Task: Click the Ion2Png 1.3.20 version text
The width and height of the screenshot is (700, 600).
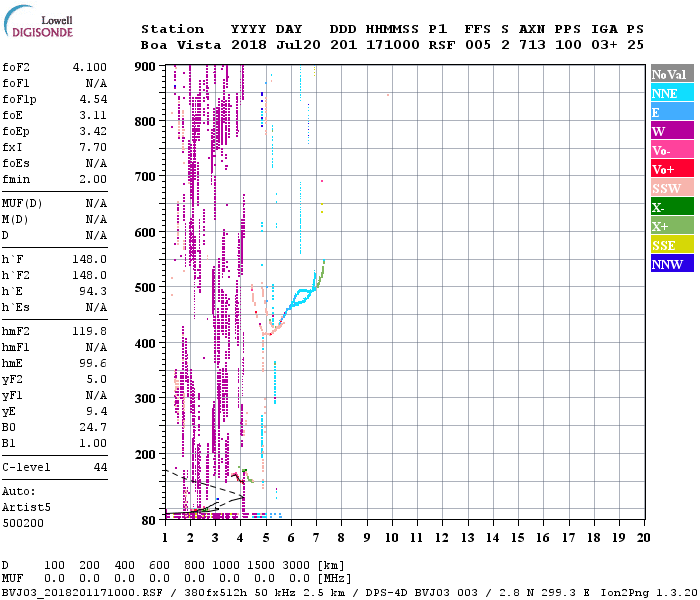Action: coord(649,592)
